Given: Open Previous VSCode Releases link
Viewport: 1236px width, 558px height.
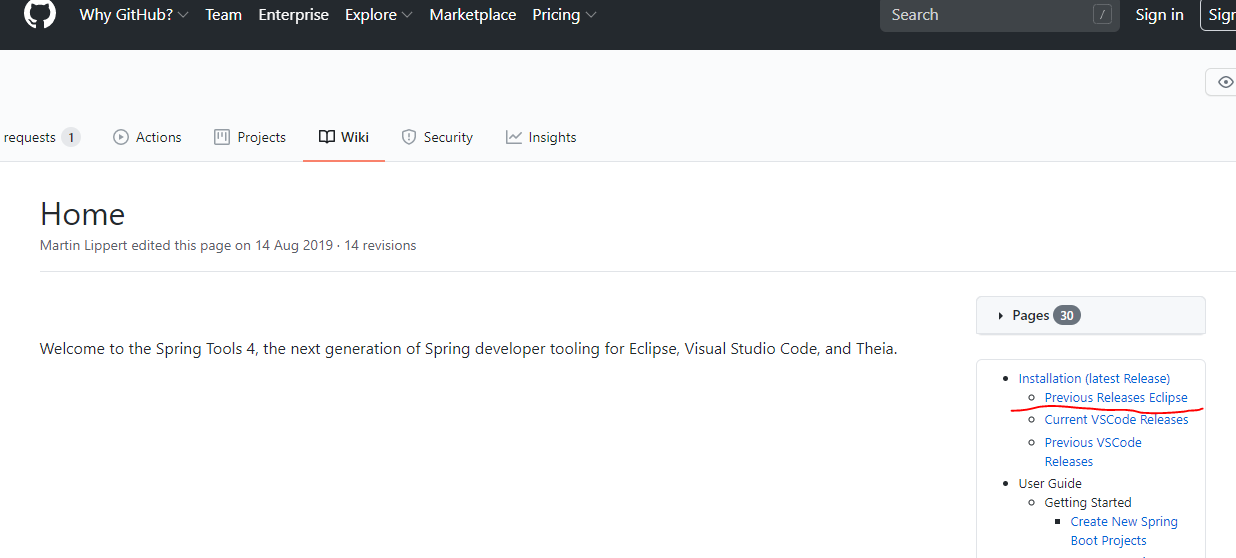Looking at the screenshot, I should [x=1093, y=452].
